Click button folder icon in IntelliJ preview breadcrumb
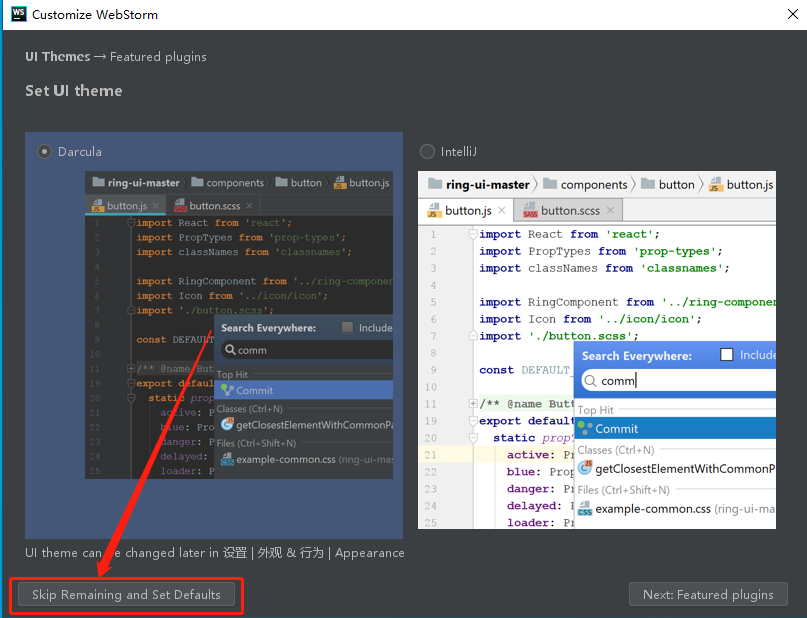Image resolution: width=807 pixels, height=618 pixels. 648,184
